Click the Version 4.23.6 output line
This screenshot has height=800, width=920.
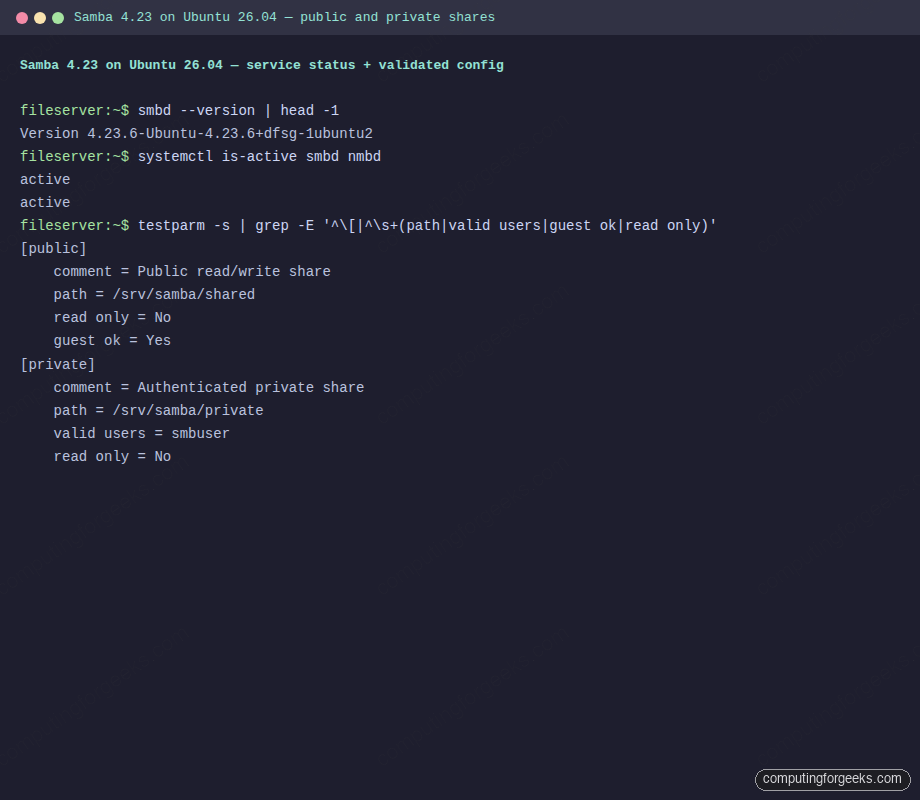[x=195, y=133]
